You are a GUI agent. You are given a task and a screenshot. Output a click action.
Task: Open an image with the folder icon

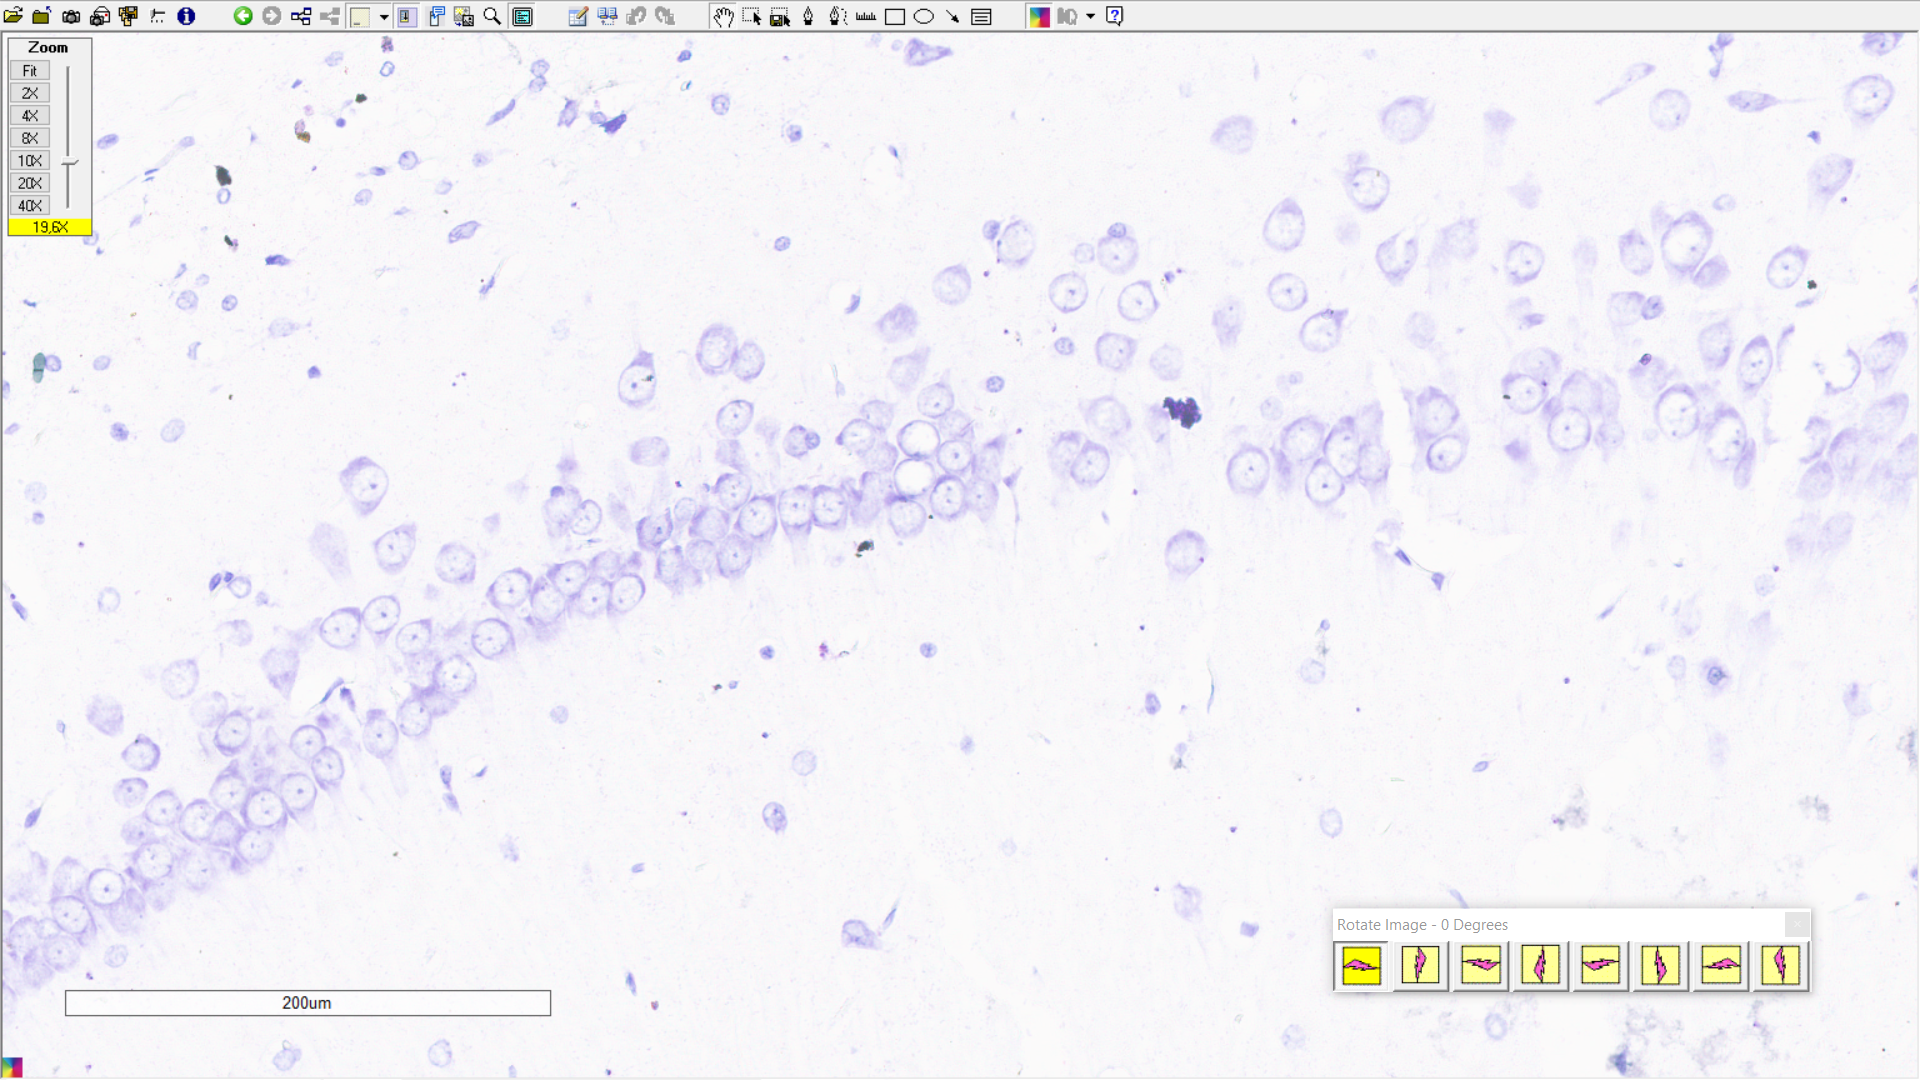coord(13,16)
